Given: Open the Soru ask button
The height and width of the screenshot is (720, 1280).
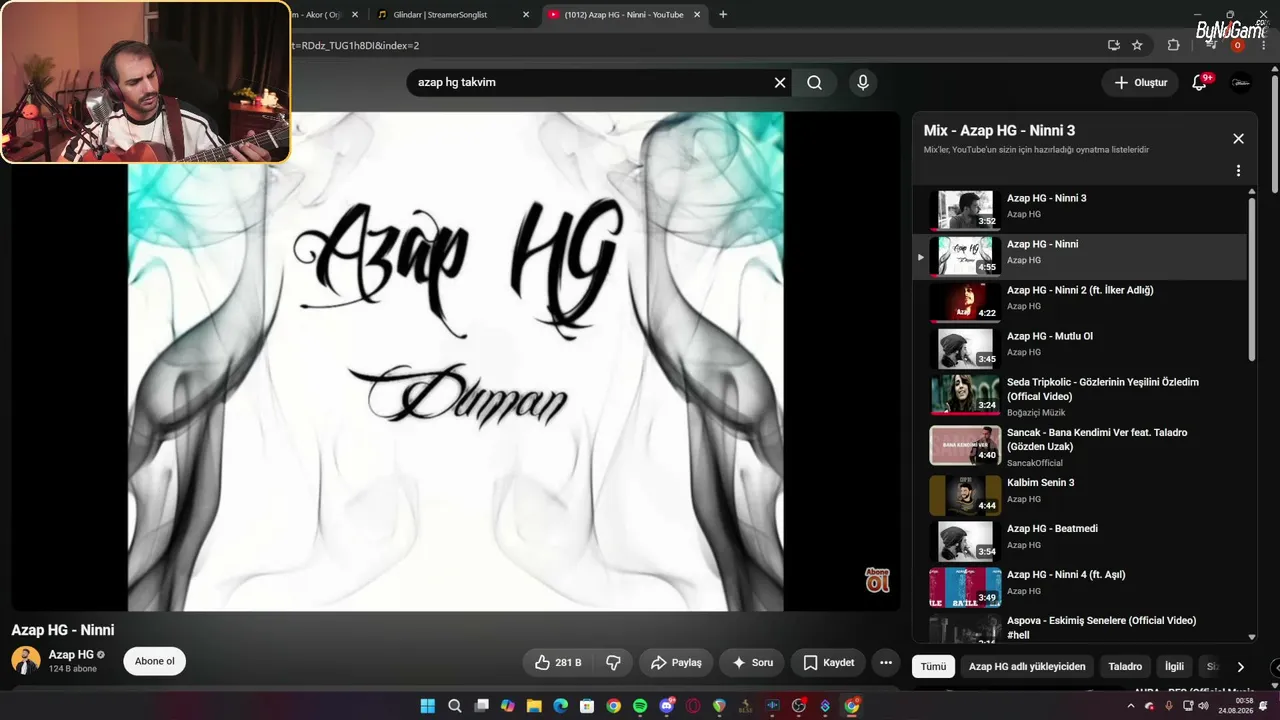Looking at the screenshot, I should (x=752, y=662).
